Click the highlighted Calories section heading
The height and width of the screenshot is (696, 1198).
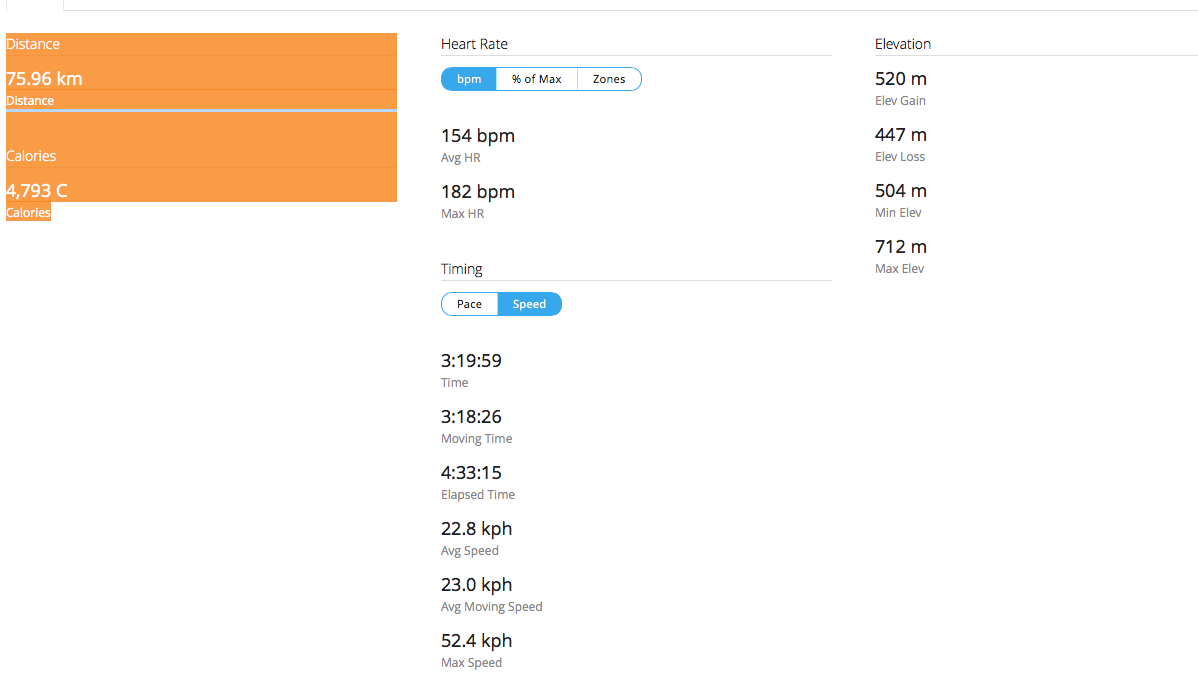pos(31,156)
